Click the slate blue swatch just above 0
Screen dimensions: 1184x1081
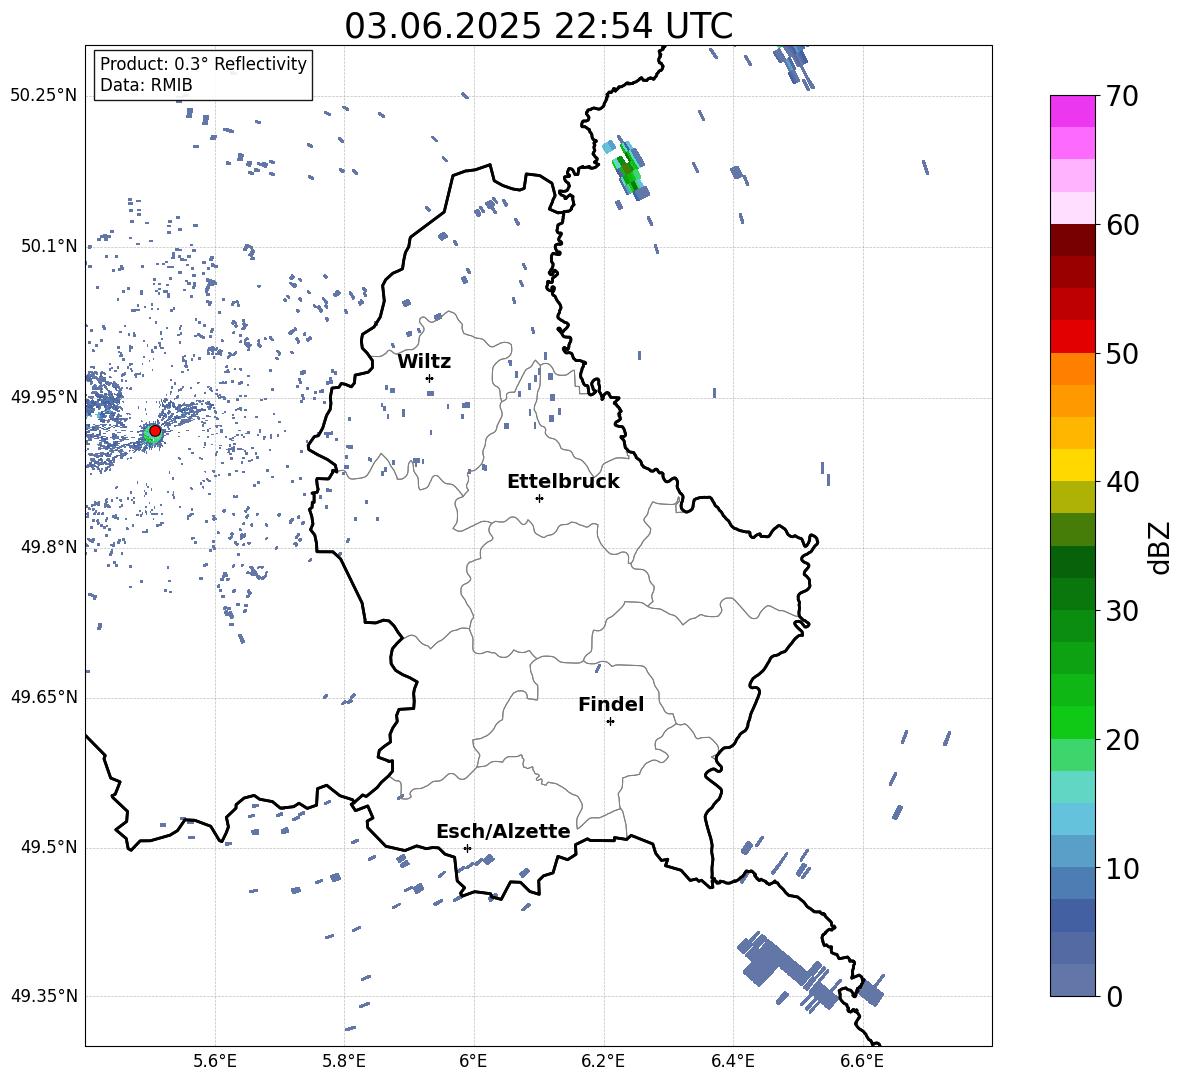[1072, 980]
